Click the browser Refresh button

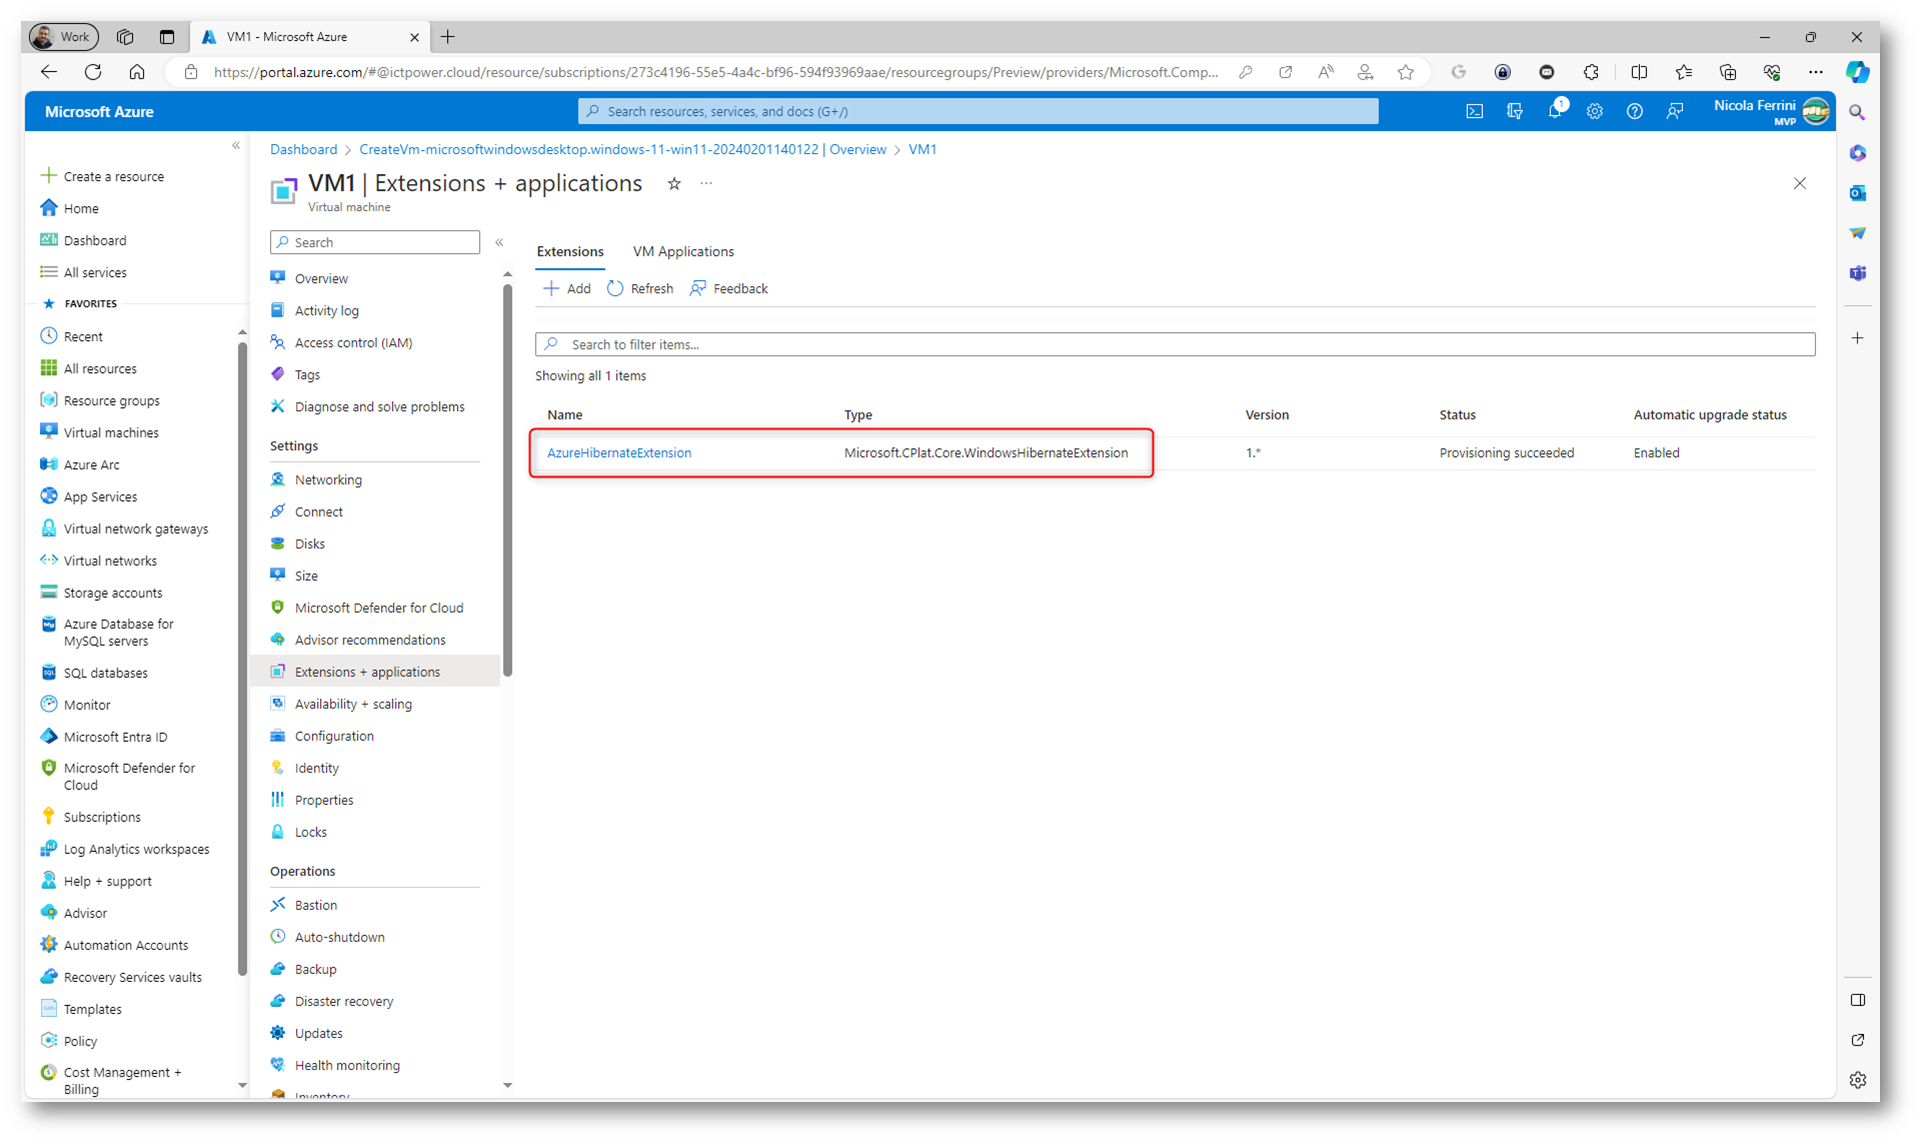93,72
